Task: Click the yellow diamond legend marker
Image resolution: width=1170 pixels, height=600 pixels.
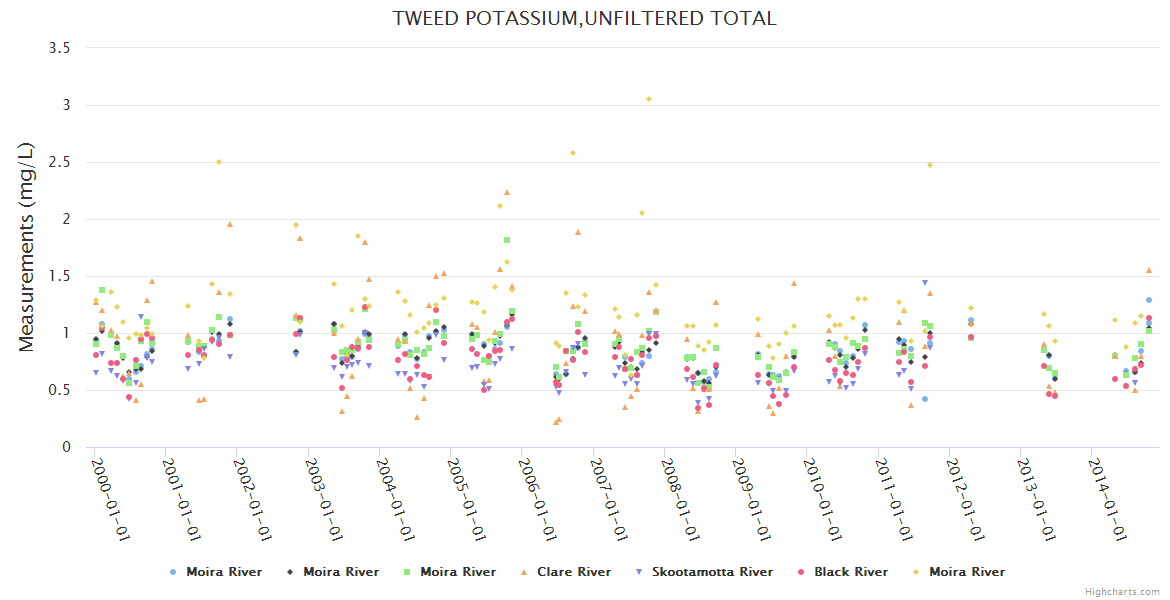Action: point(916,572)
